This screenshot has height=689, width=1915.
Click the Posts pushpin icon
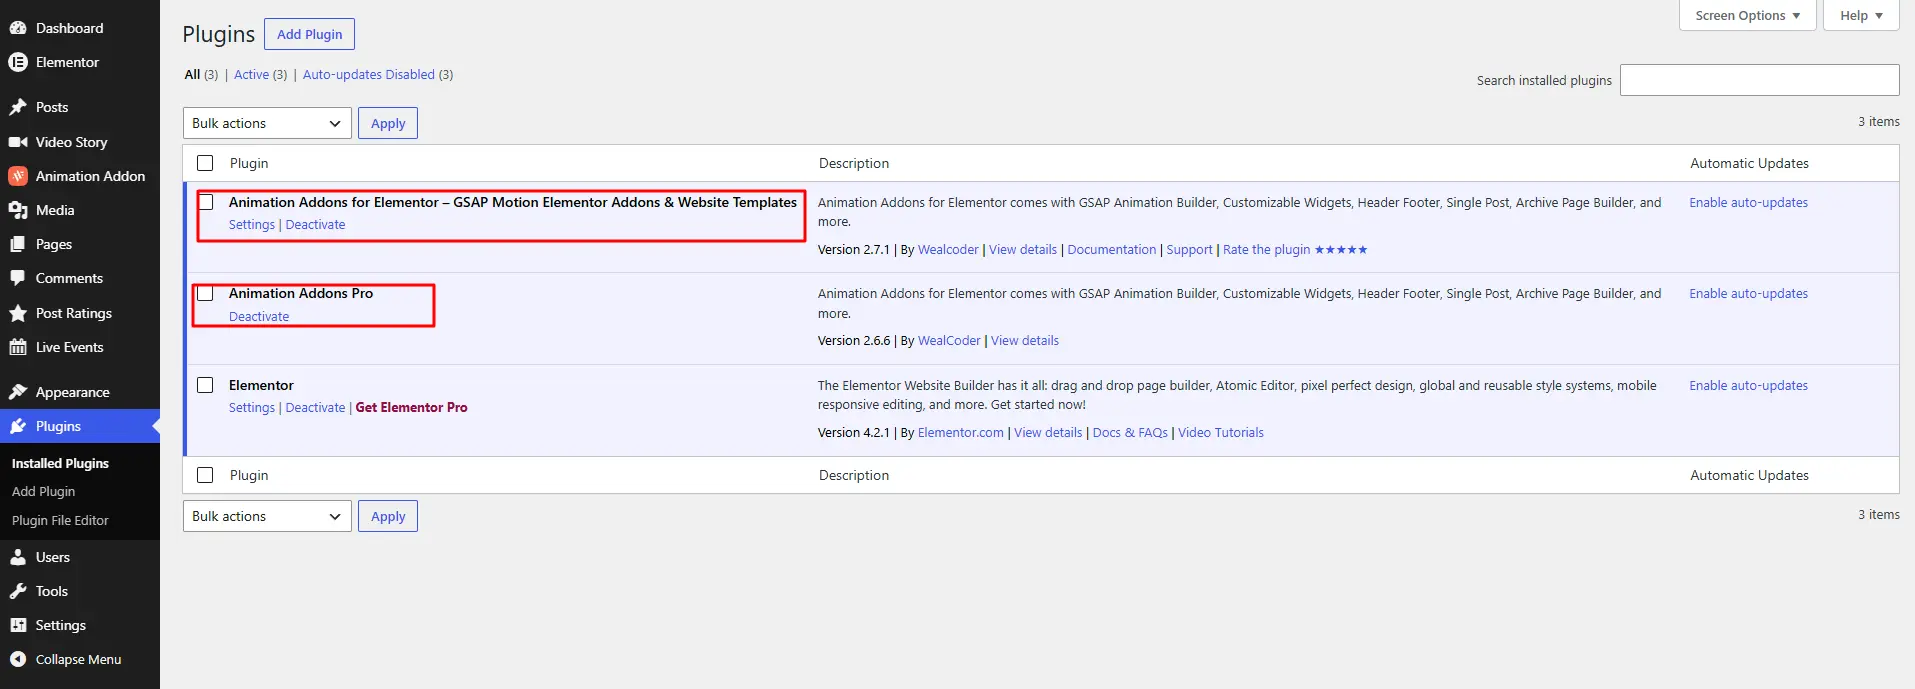point(18,107)
